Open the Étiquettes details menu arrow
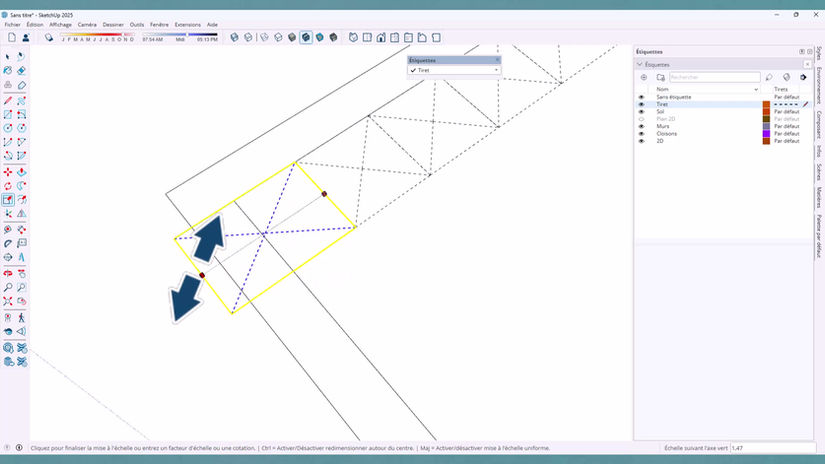This screenshot has width=825, height=464. [x=803, y=77]
